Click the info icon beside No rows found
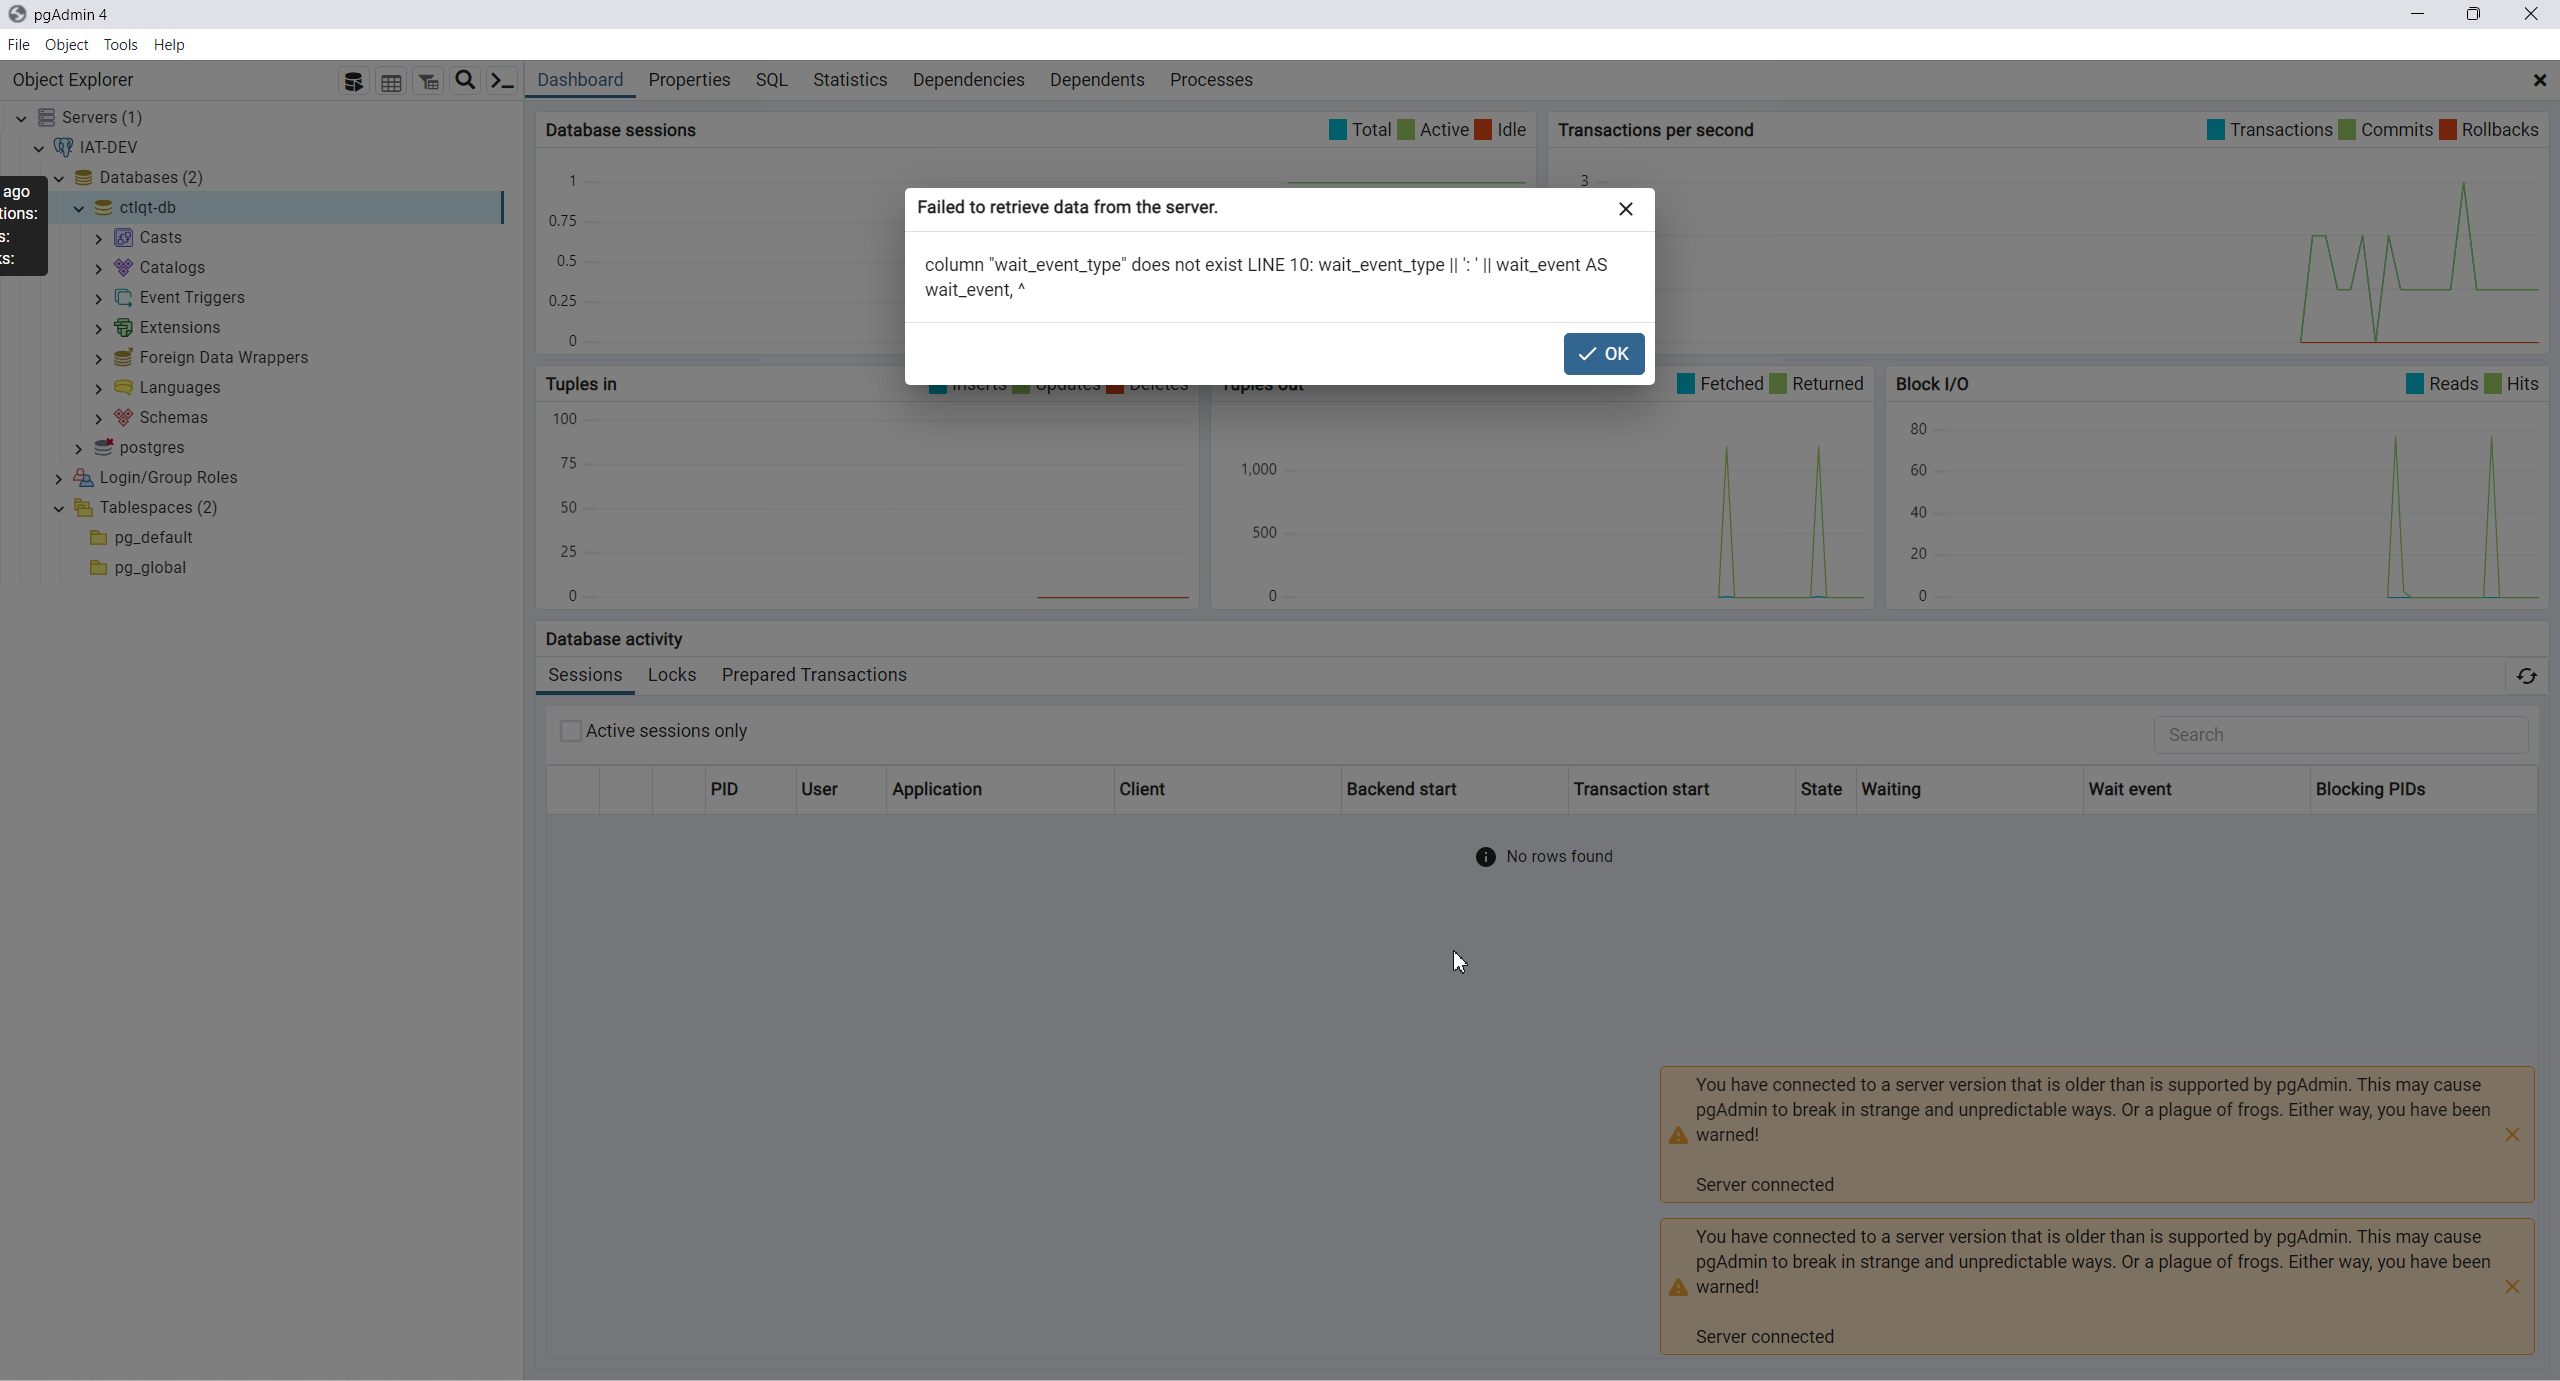This screenshot has height=1381, width=2560. tap(1485, 856)
